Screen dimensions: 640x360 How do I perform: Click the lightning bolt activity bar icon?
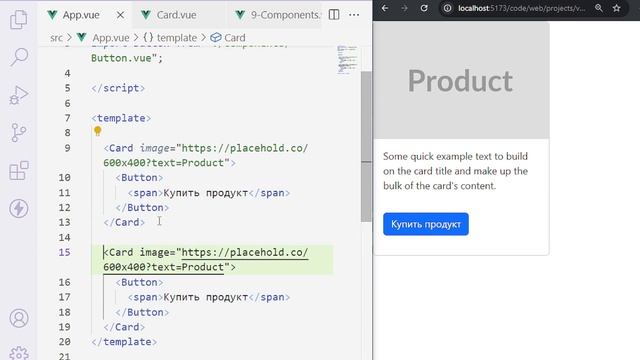19,209
